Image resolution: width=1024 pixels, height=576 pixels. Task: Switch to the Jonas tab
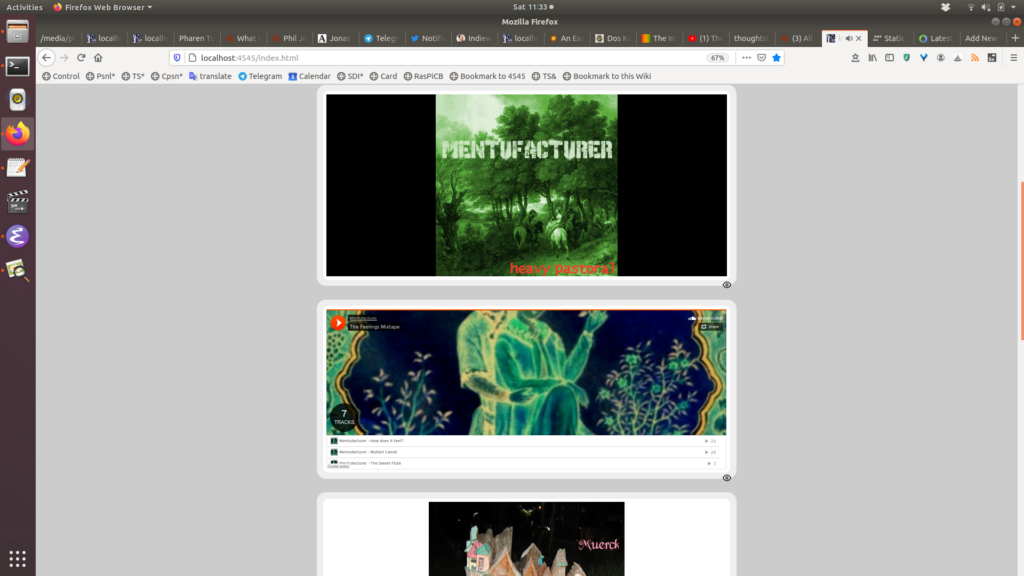point(334,39)
